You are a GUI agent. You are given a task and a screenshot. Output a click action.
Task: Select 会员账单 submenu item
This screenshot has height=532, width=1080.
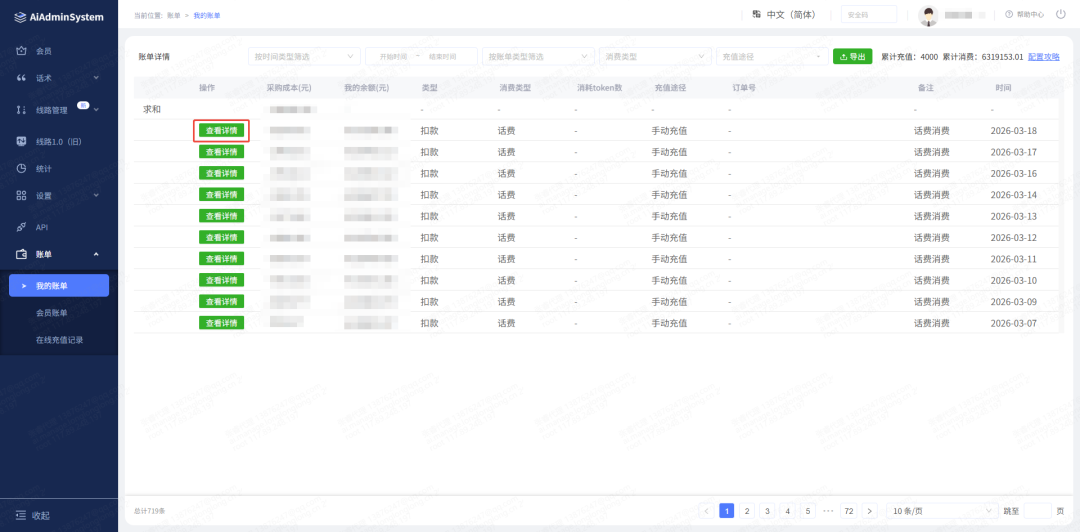52,313
